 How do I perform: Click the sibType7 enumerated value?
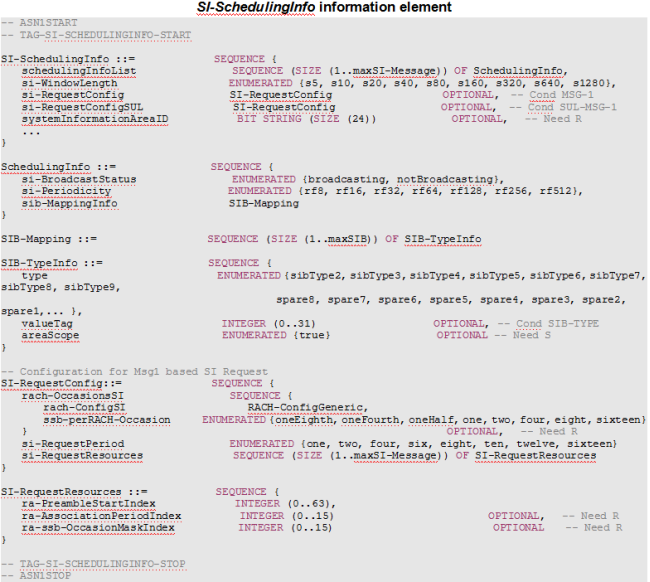[615, 276]
